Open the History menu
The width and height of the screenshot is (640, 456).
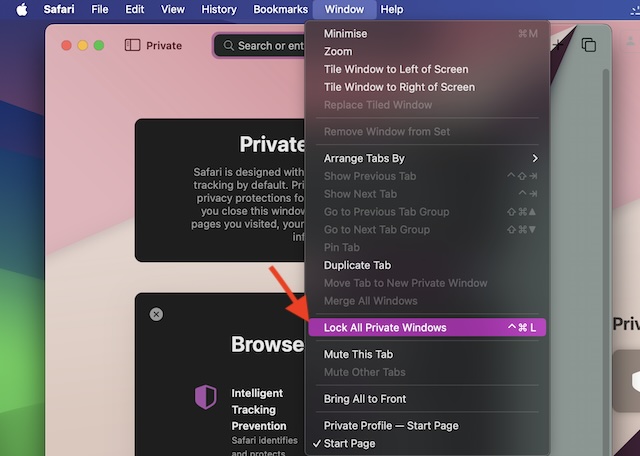219,9
